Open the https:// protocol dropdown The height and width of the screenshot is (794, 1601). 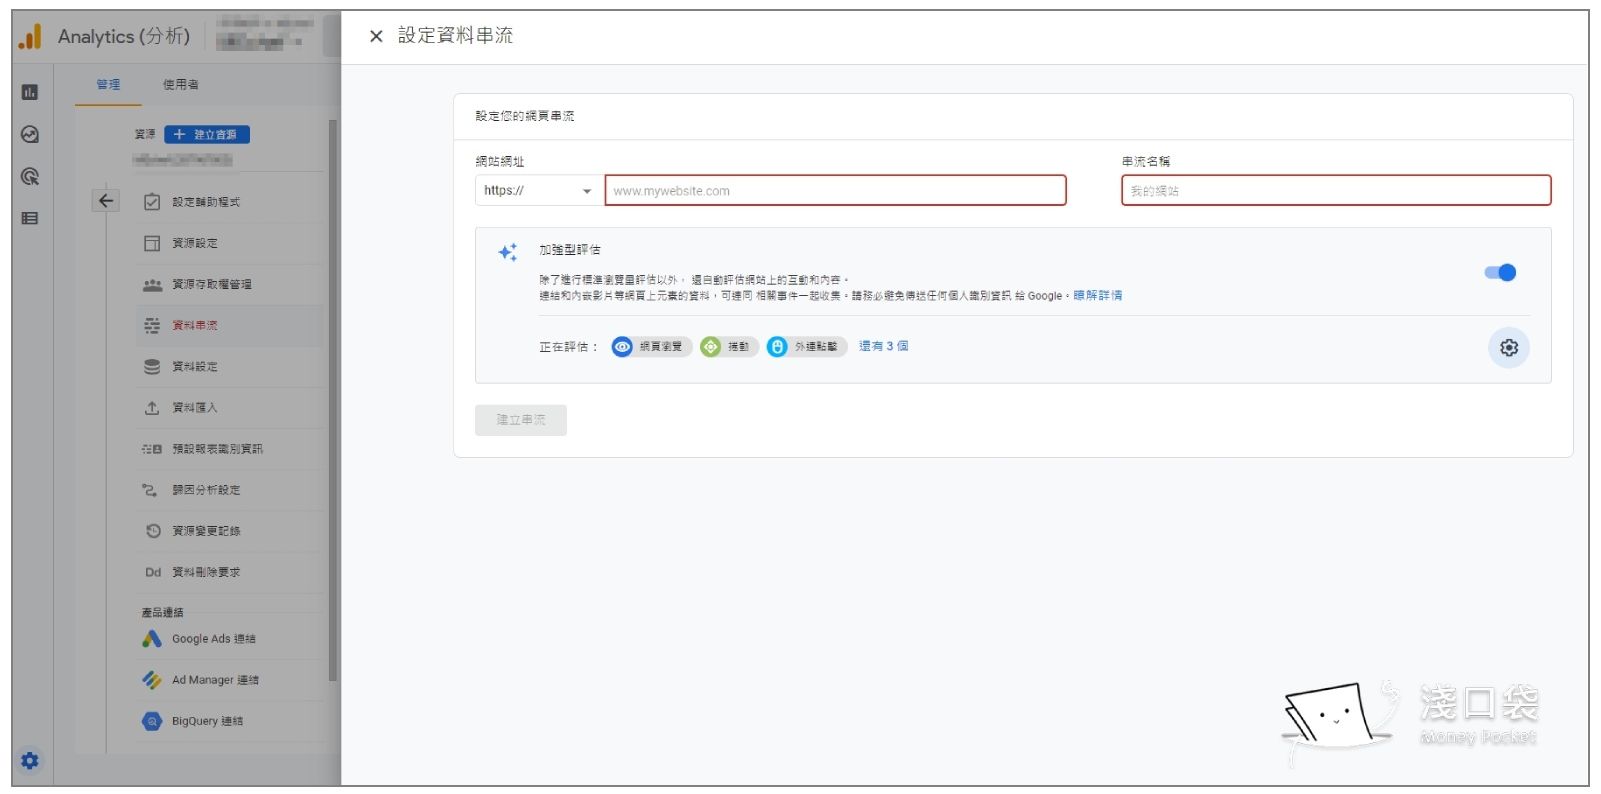[539, 190]
